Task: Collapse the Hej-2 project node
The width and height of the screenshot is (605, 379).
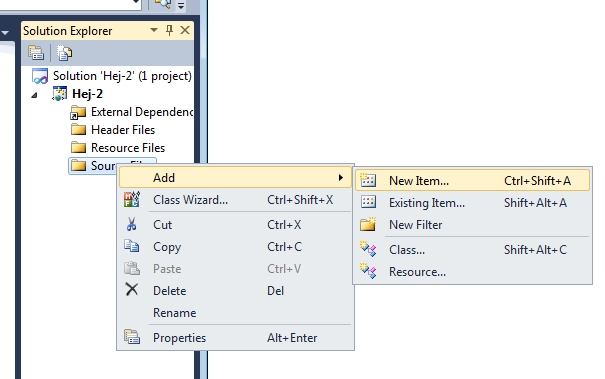Action: tap(34, 95)
